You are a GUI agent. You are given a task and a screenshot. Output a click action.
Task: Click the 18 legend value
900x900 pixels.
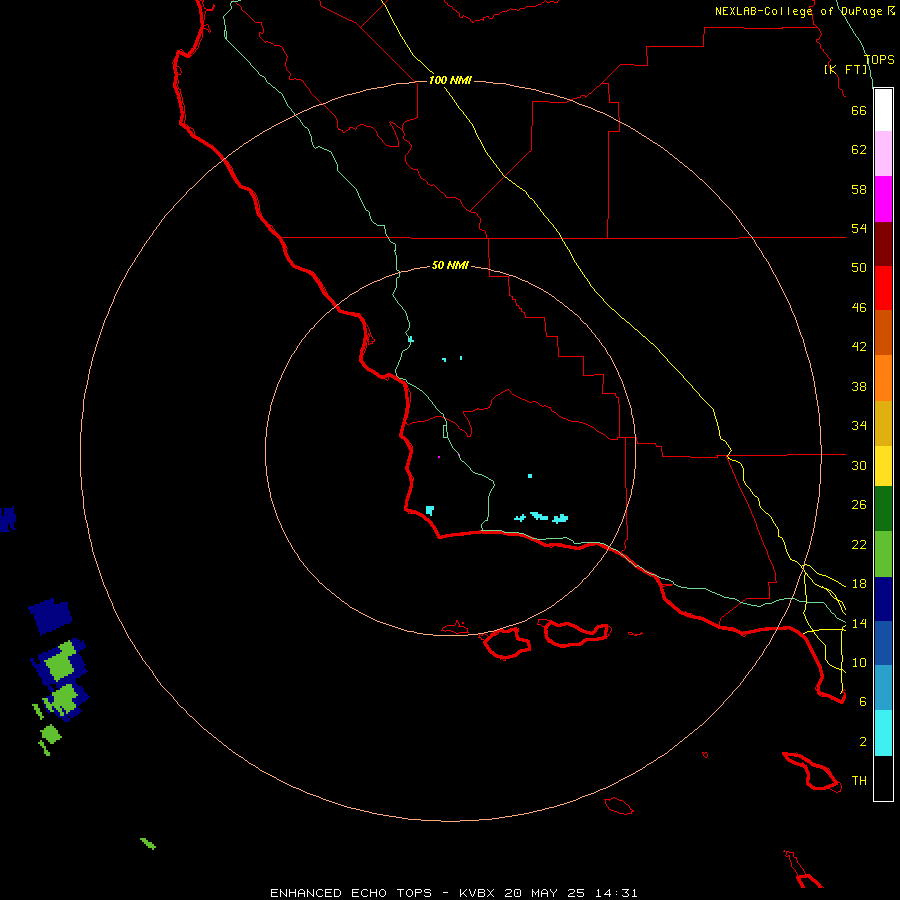(x=859, y=584)
